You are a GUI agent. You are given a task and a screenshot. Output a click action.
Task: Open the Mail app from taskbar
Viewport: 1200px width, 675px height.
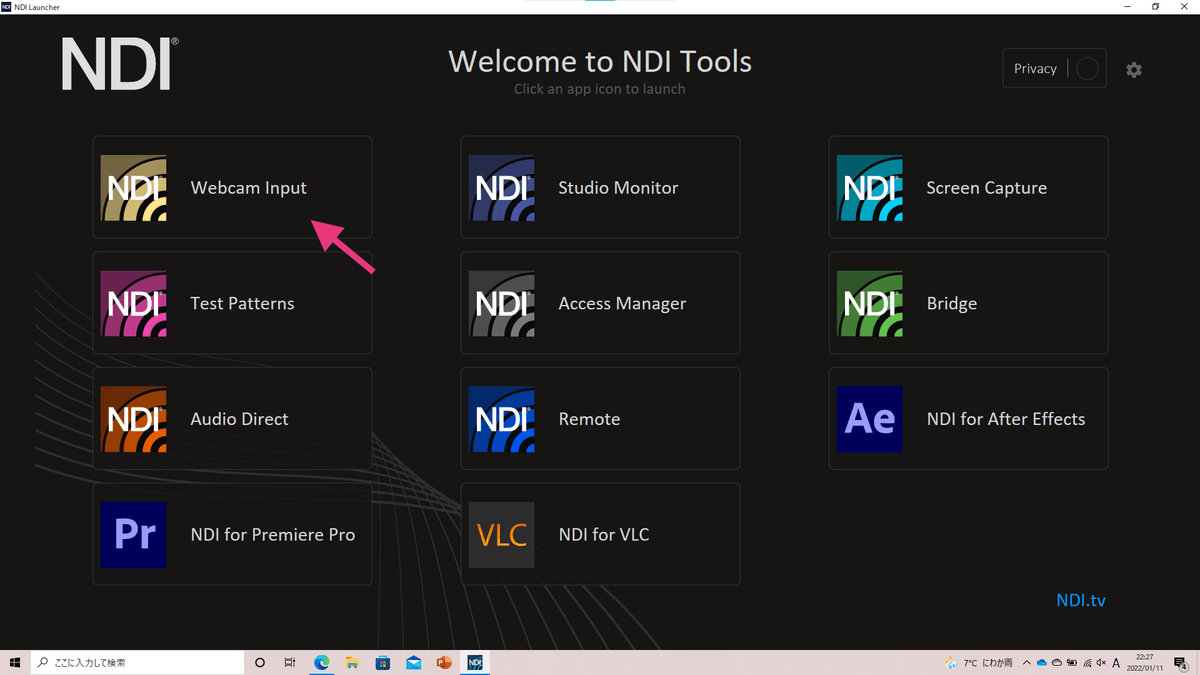click(x=414, y=662)
